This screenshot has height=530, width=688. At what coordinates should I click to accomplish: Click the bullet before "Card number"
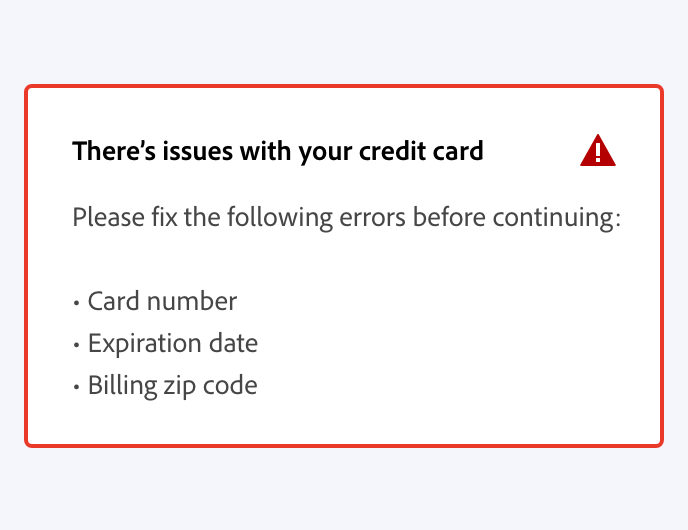point(77,302)
